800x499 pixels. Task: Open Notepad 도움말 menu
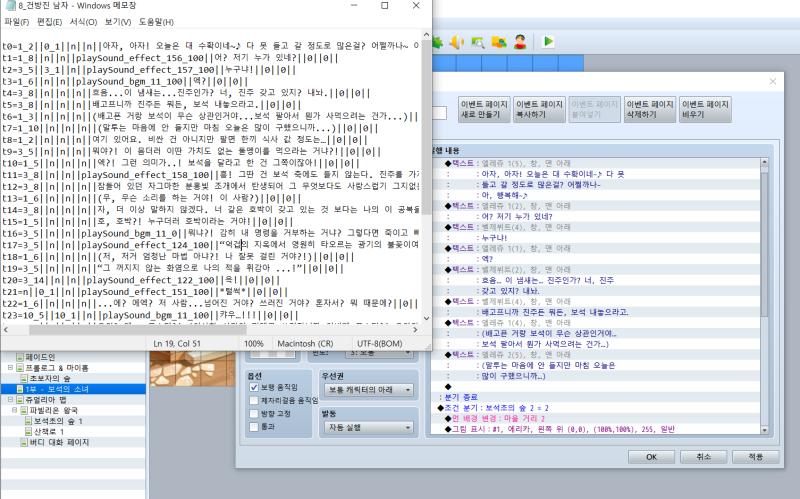(x=156, y=22)
